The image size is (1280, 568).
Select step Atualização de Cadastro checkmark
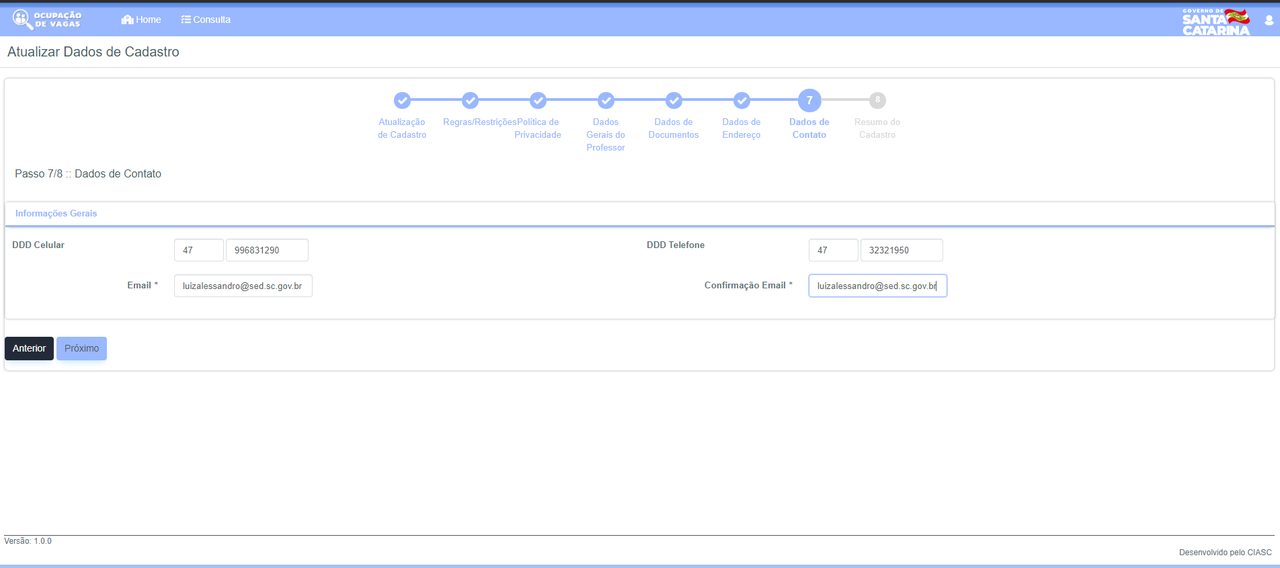402,100
